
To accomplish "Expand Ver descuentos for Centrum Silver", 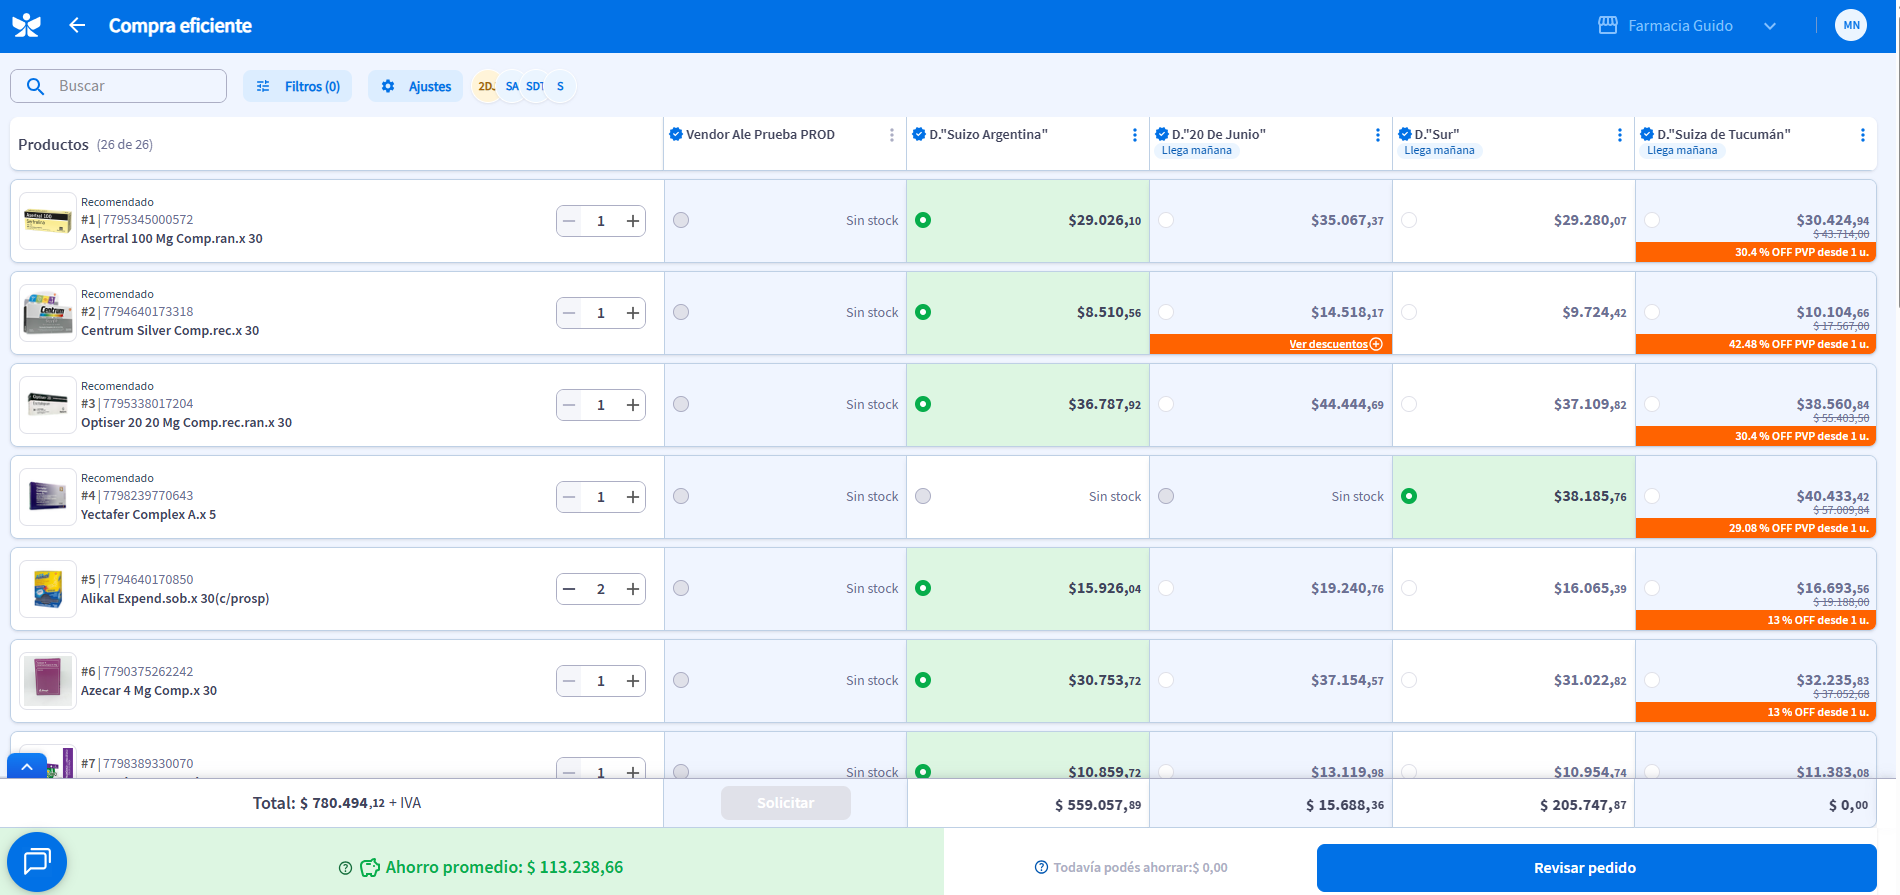I will [1335, 344].
